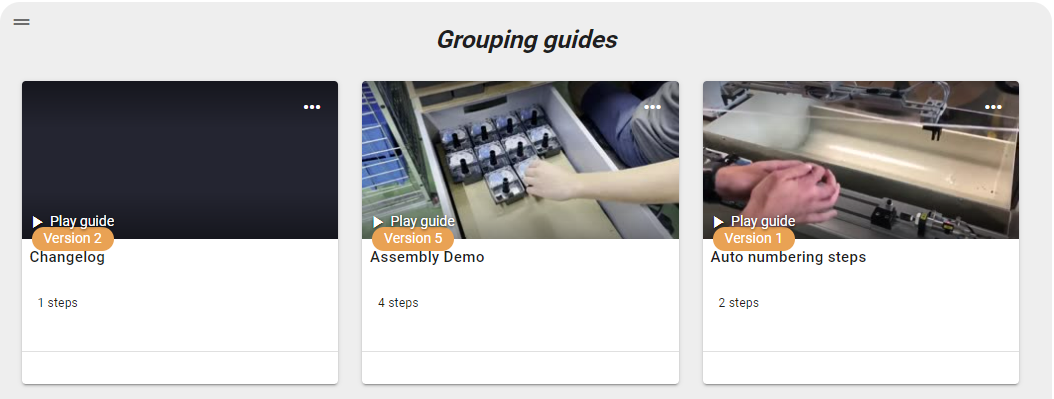Click Play guide text on Assembly Demo card
This screenshot has height=399, width=1054.
(x=423, y=221)
